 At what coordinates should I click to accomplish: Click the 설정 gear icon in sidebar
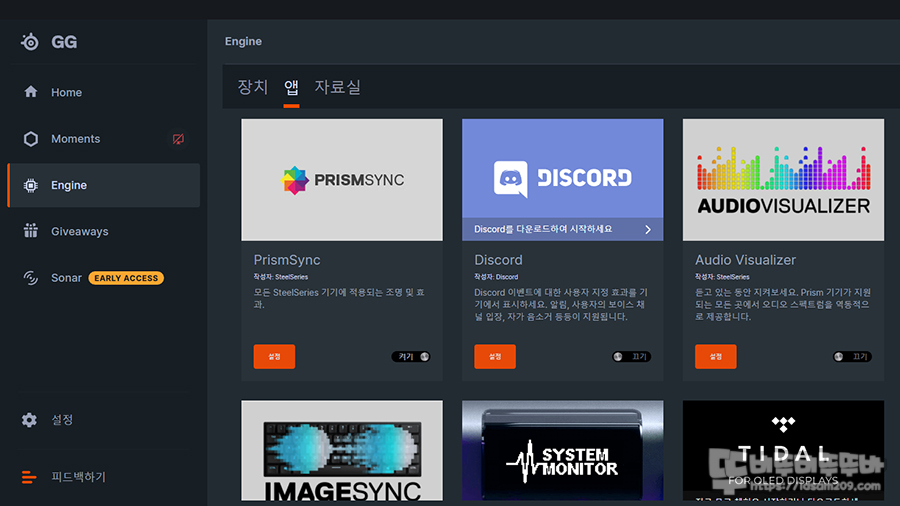point(29,420)
